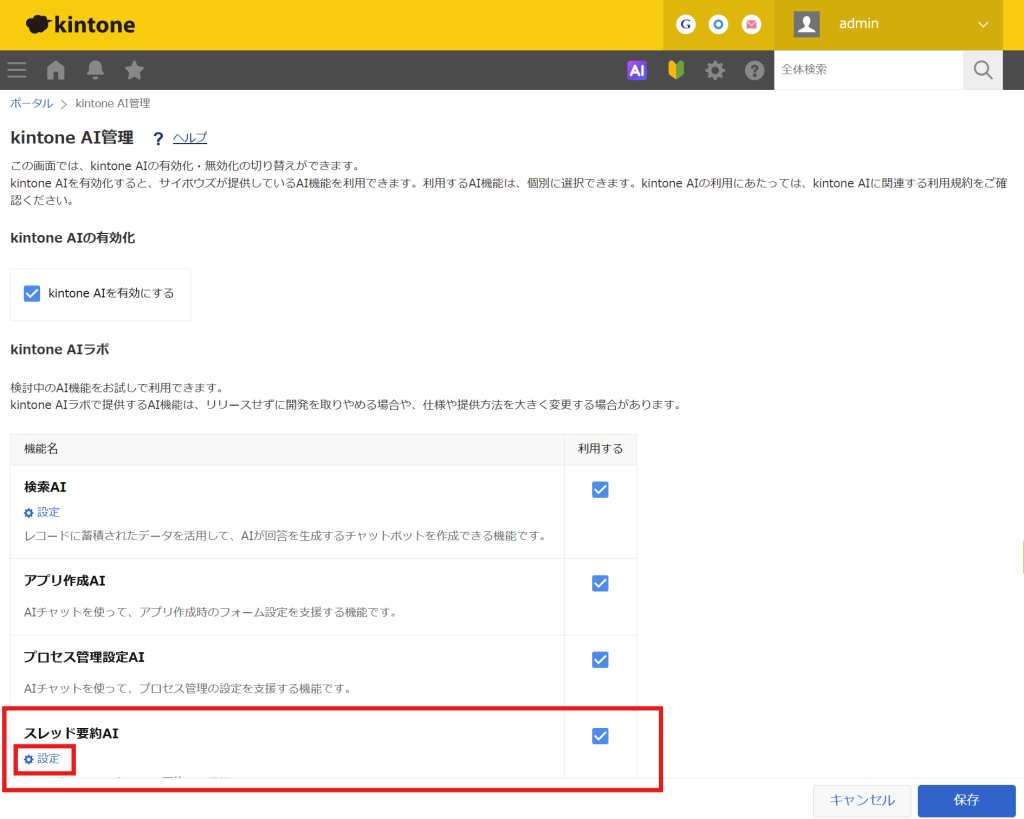Toggle kintone AIを有効にする checkbox

(x=32, y=293)
